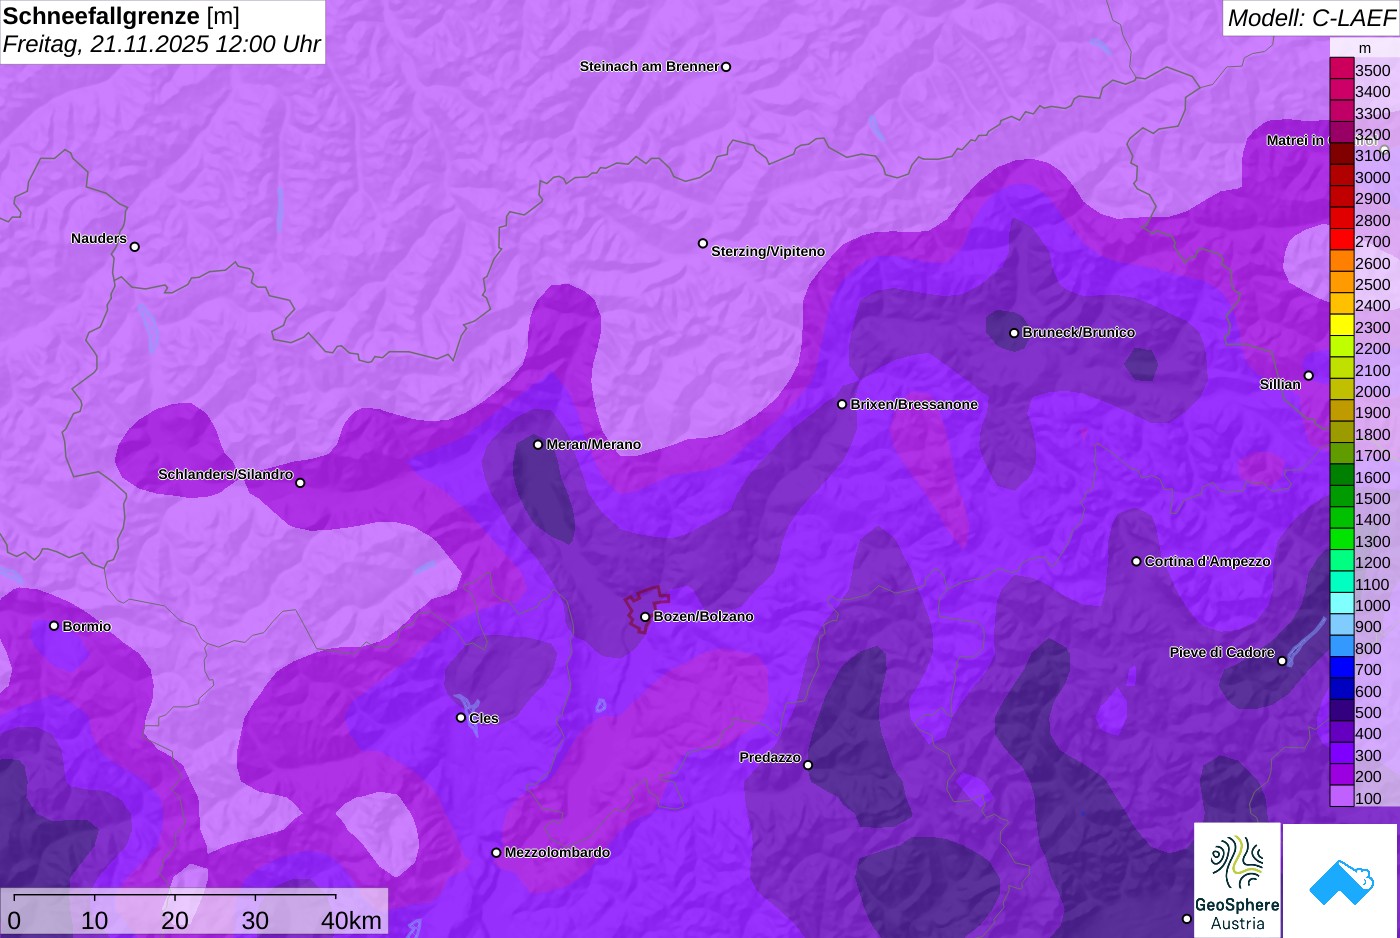The image size is (1400, 938).
Task: Click the Steinach am Brenner marker dot
Action: (726, 67)
